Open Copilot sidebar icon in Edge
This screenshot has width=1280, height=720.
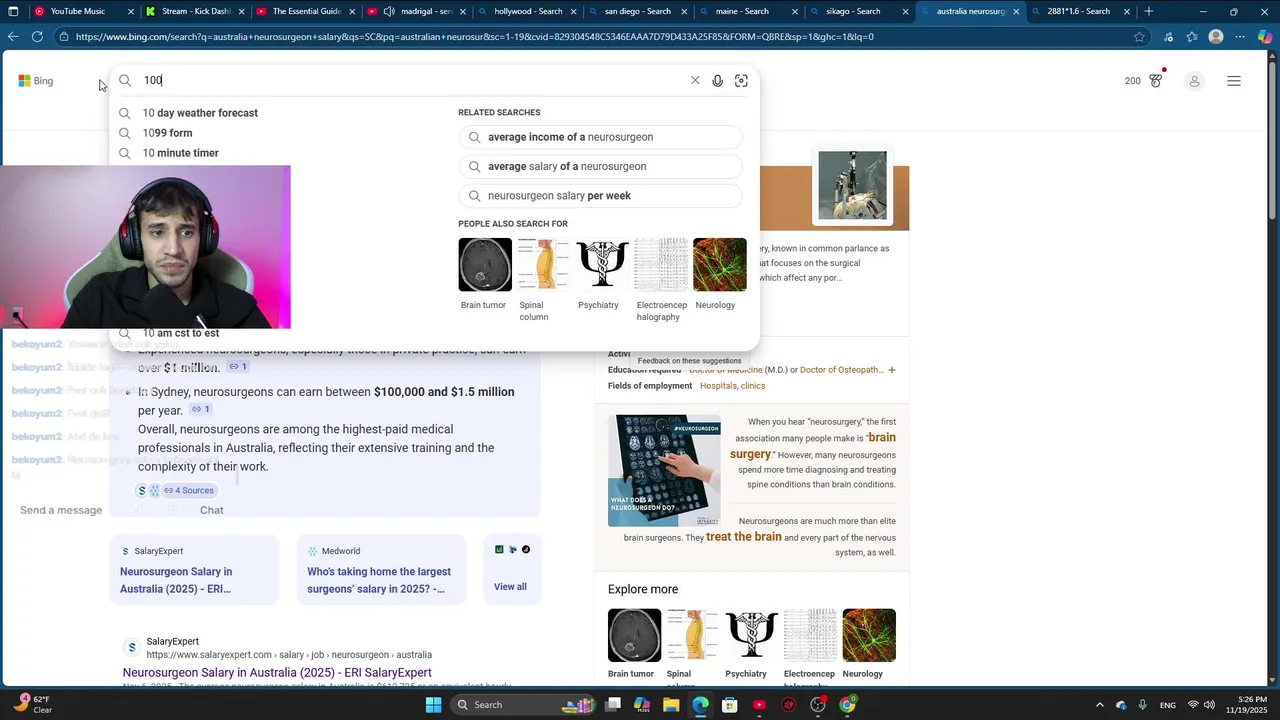1265,37
